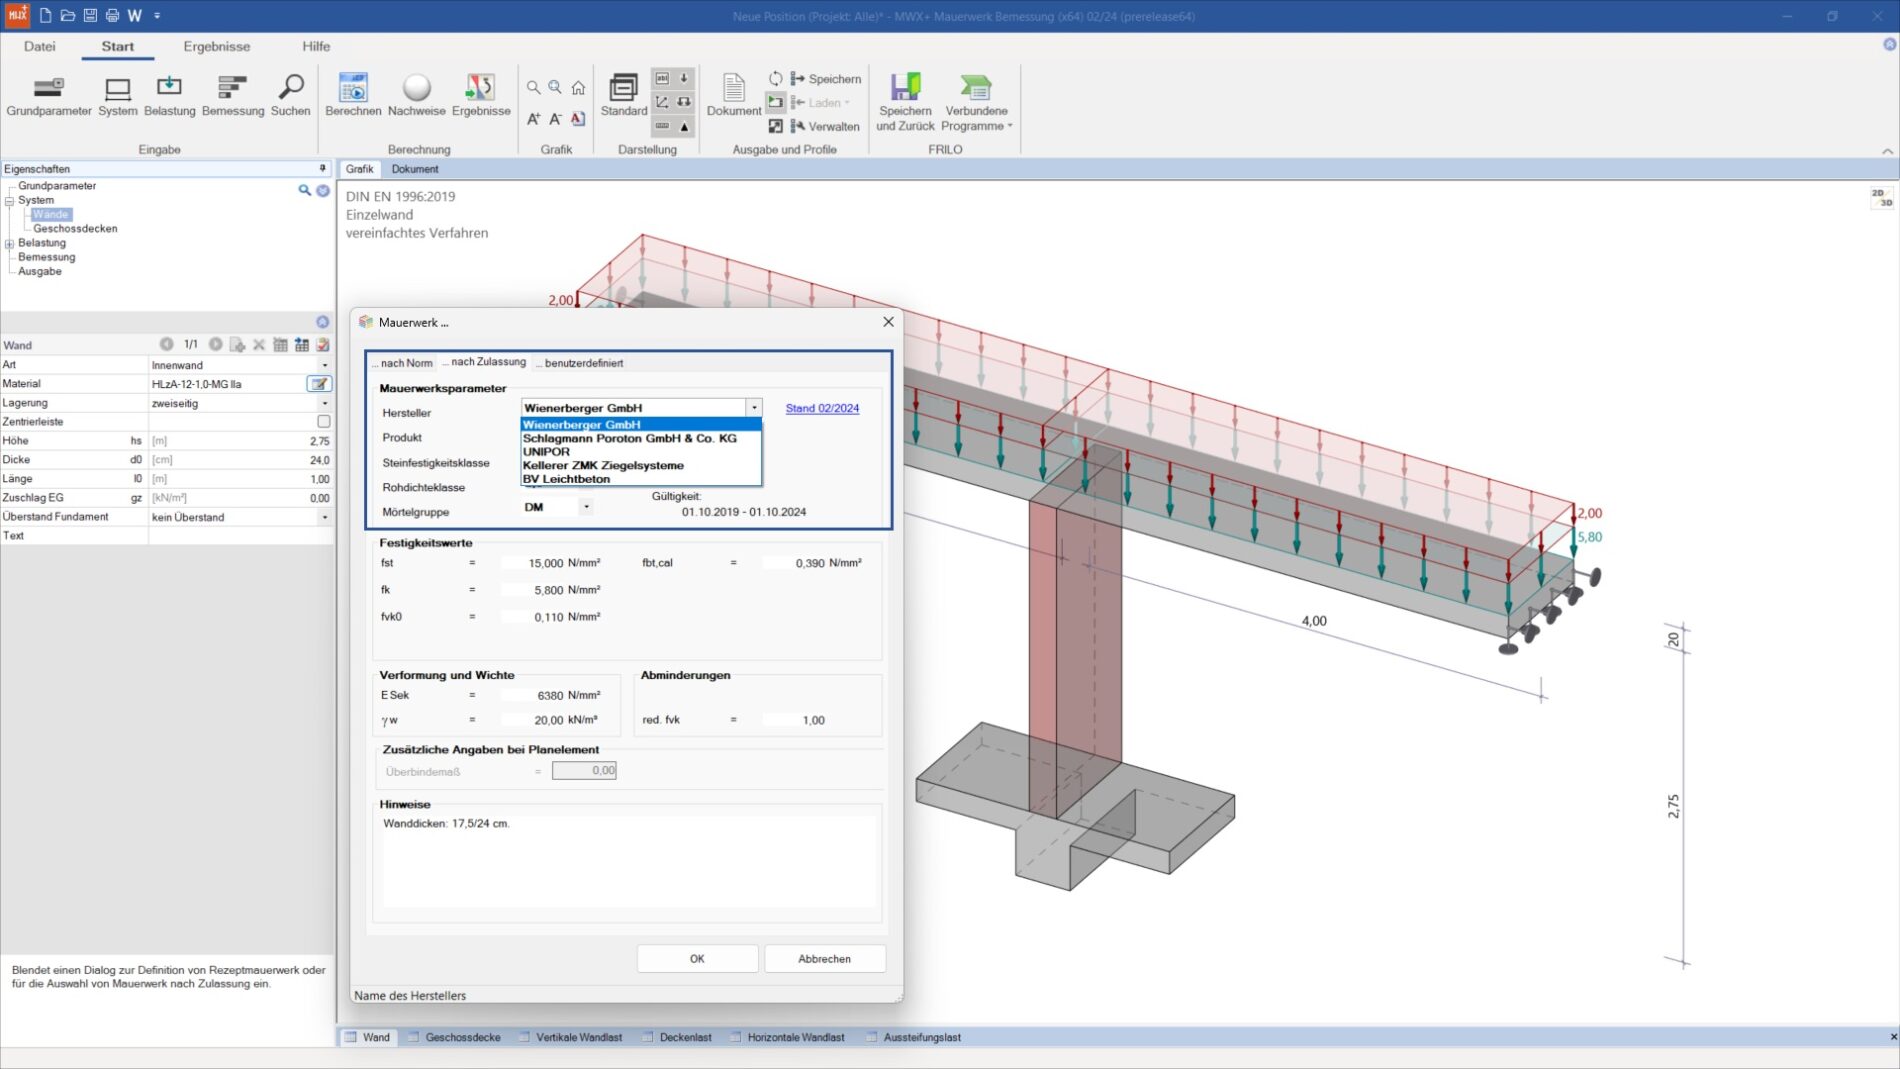The width and height of the screenshot is (1900, 1069).
Task: Open the Mörtelgruppe DM dropdown
Action: click(586, 507)
